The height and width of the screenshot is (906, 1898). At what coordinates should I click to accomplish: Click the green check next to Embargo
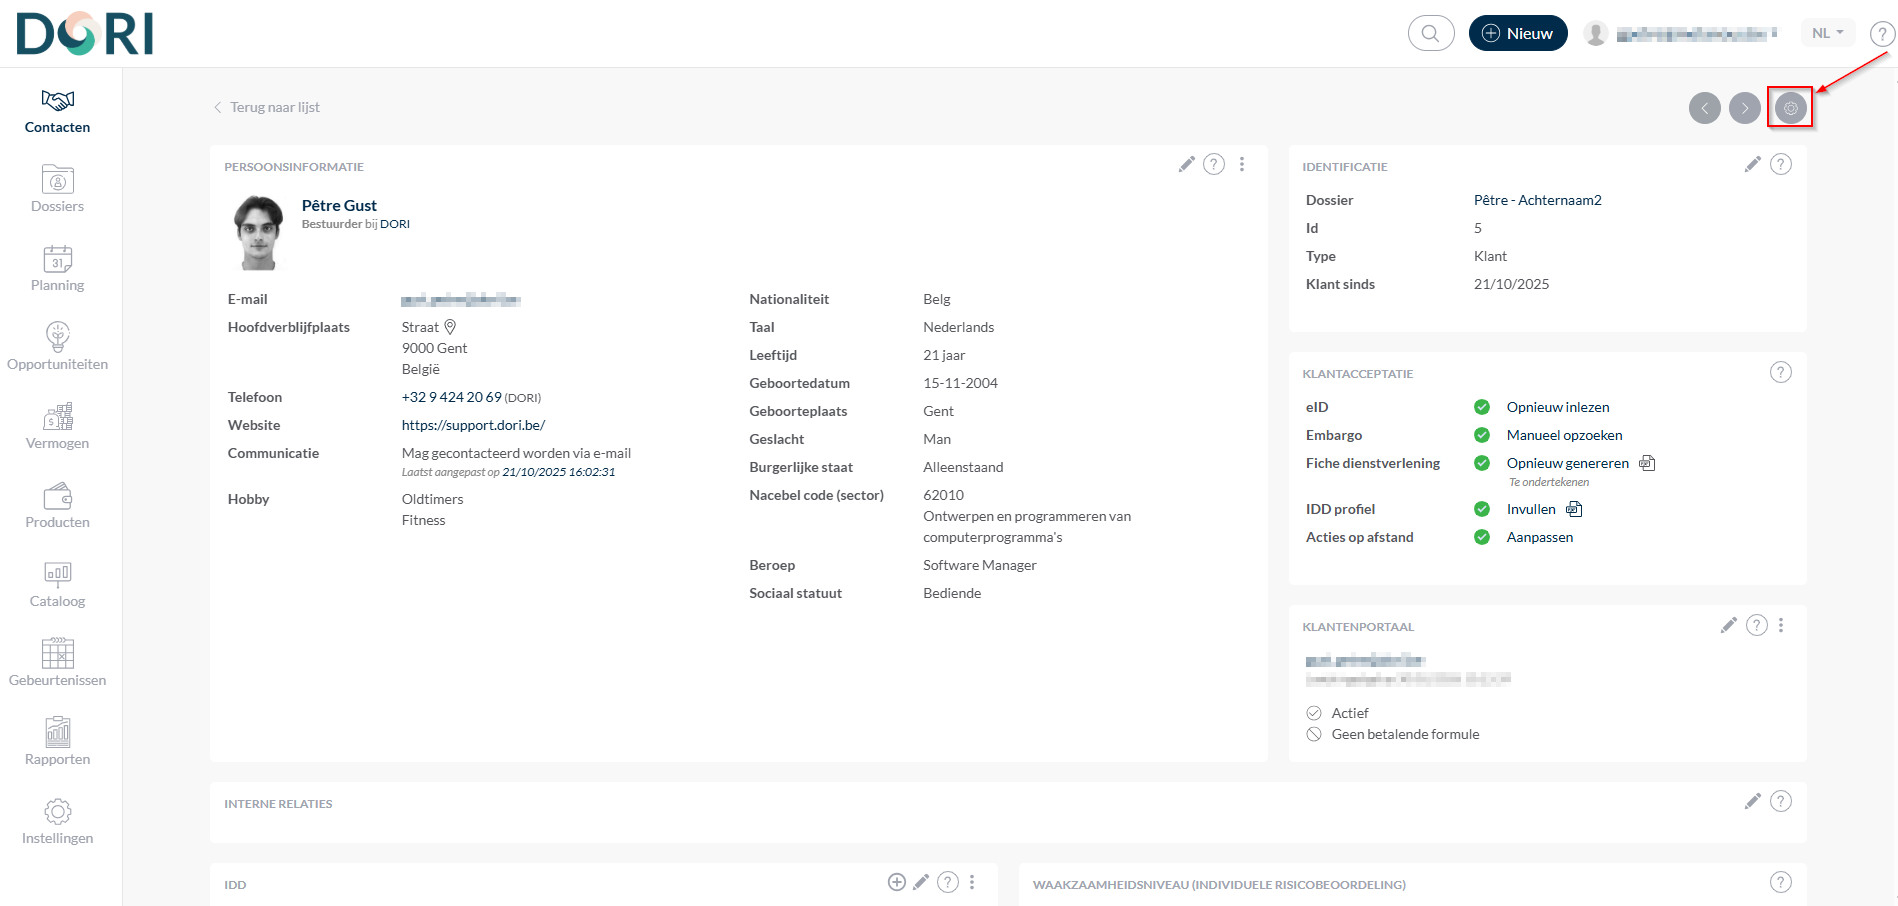click(1482, 435)
